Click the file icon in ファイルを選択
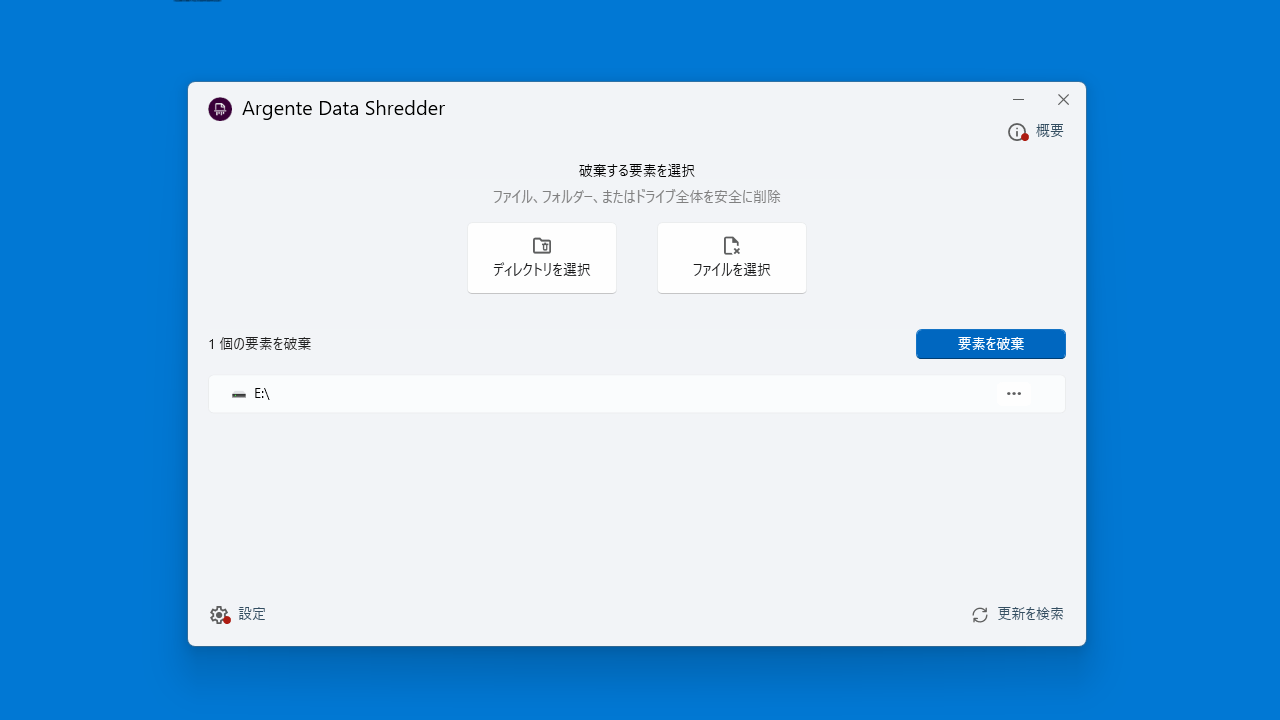1280x720 pixels. 731,246
